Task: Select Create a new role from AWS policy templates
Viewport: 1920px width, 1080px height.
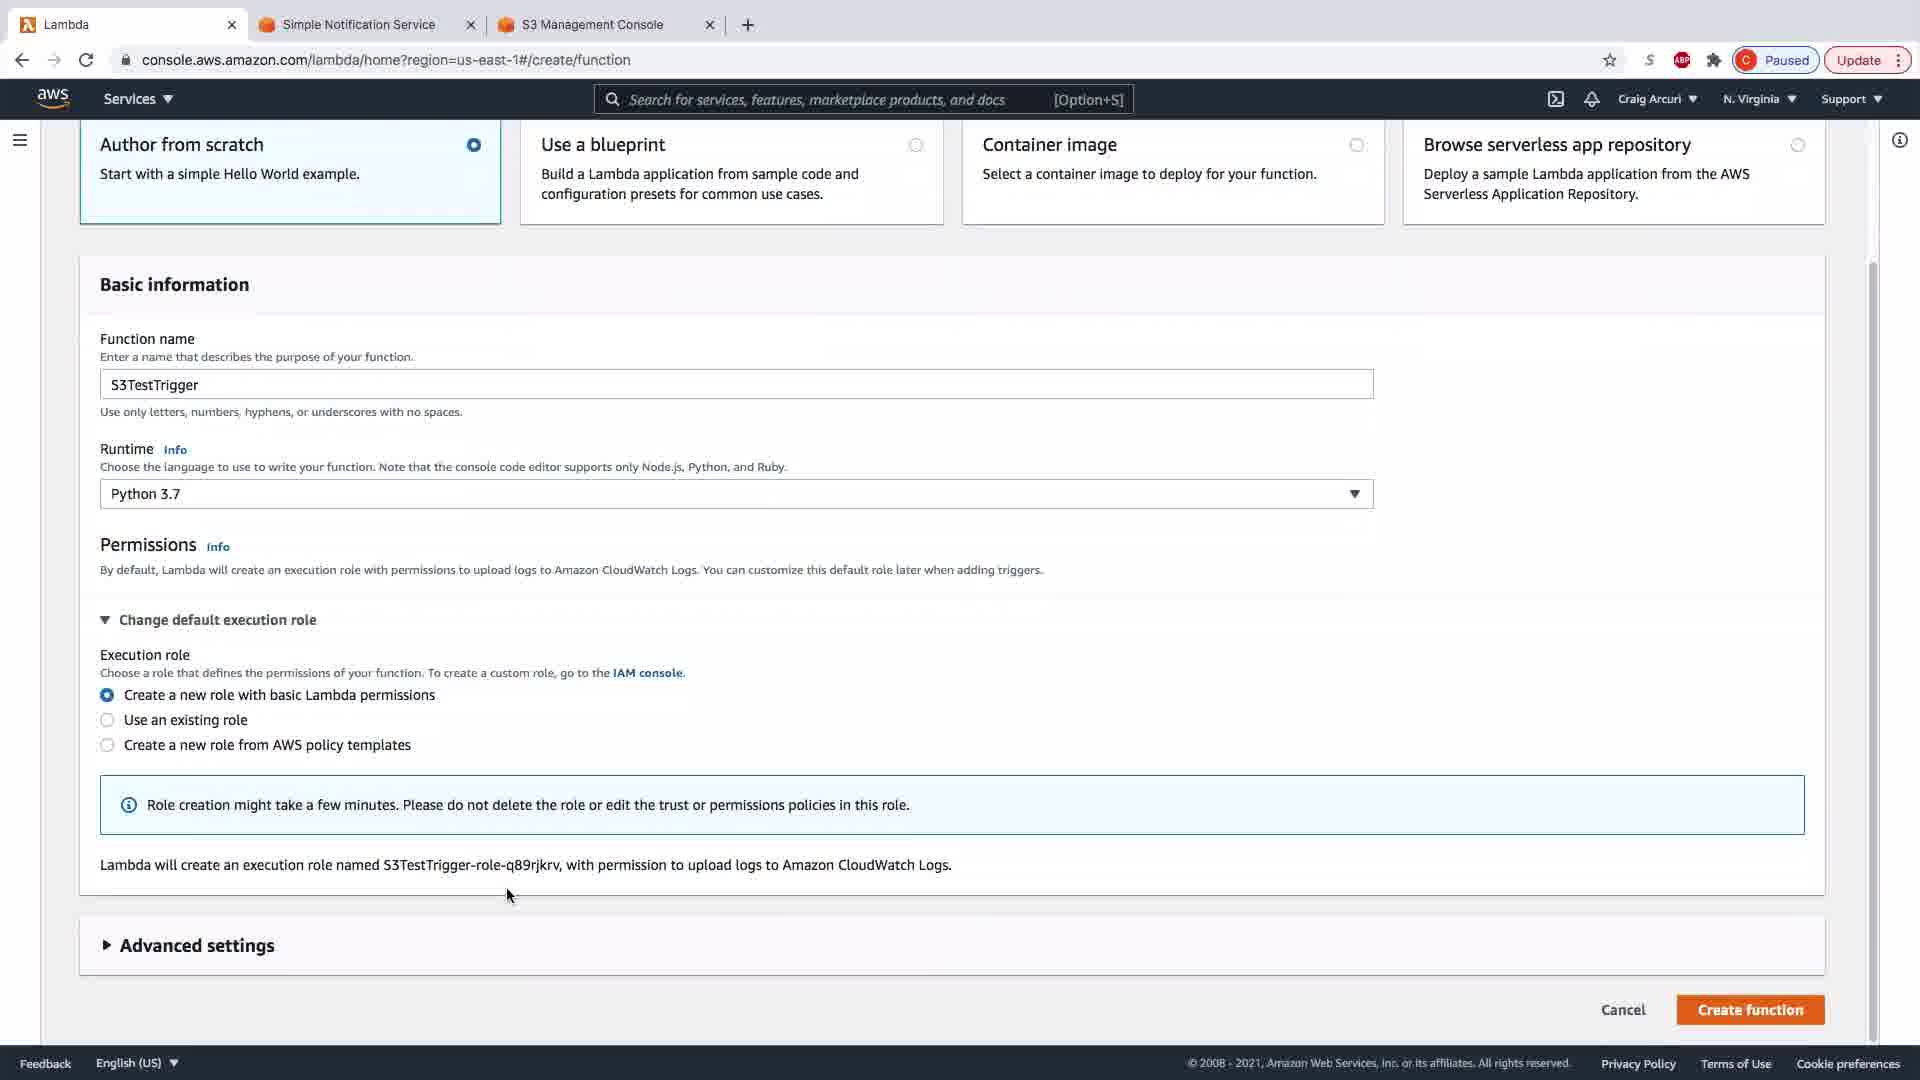Action: 107,745
